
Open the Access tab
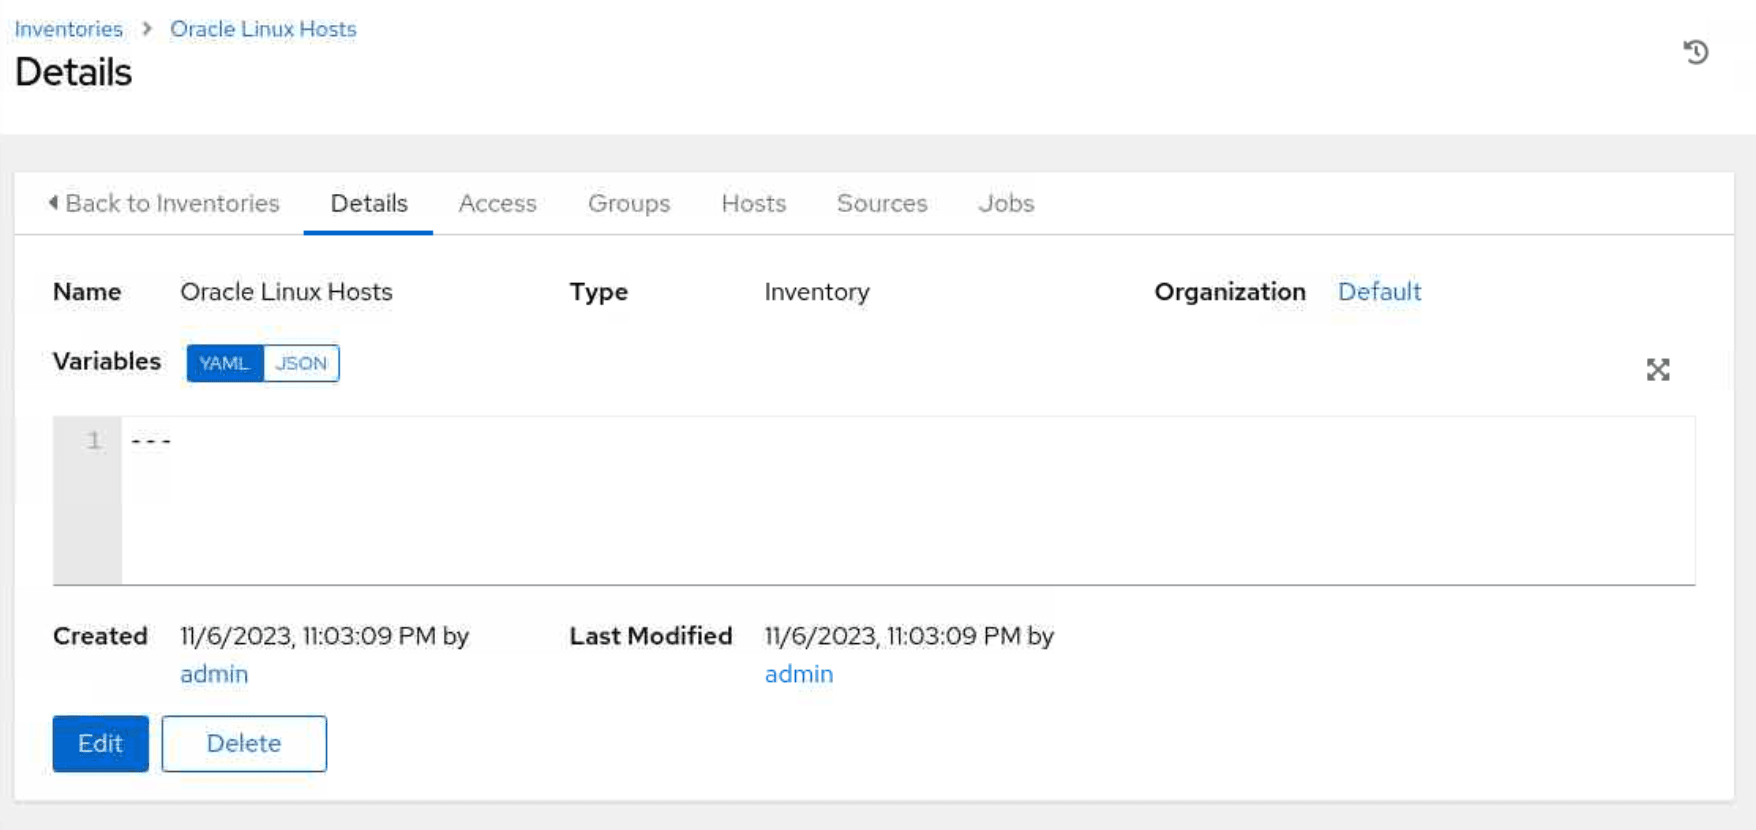[x=498, y=203]
